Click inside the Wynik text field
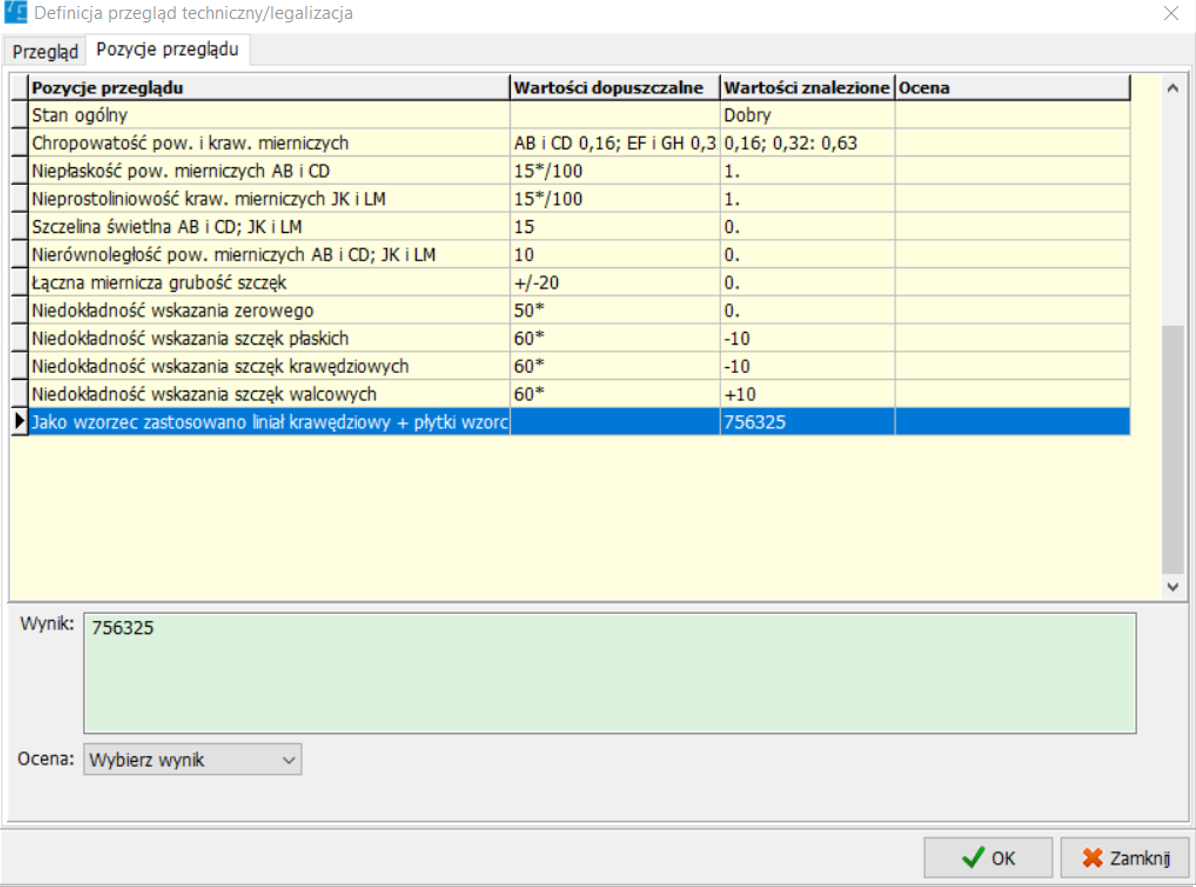 (609, 673)
